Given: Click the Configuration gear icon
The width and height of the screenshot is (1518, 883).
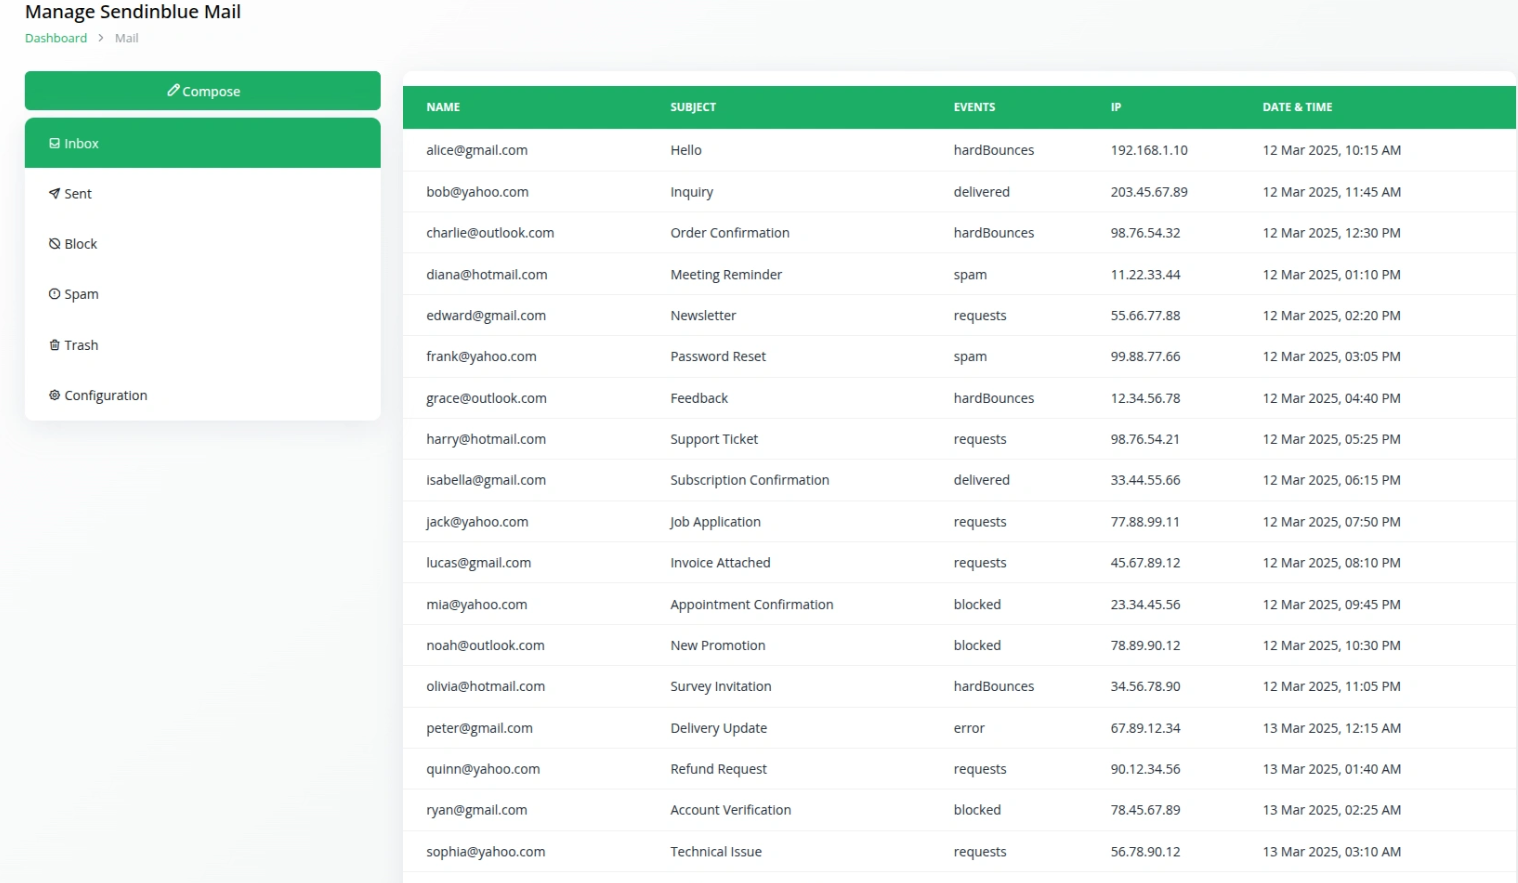Looking at the screenshot, I should (x=54, y=395).
